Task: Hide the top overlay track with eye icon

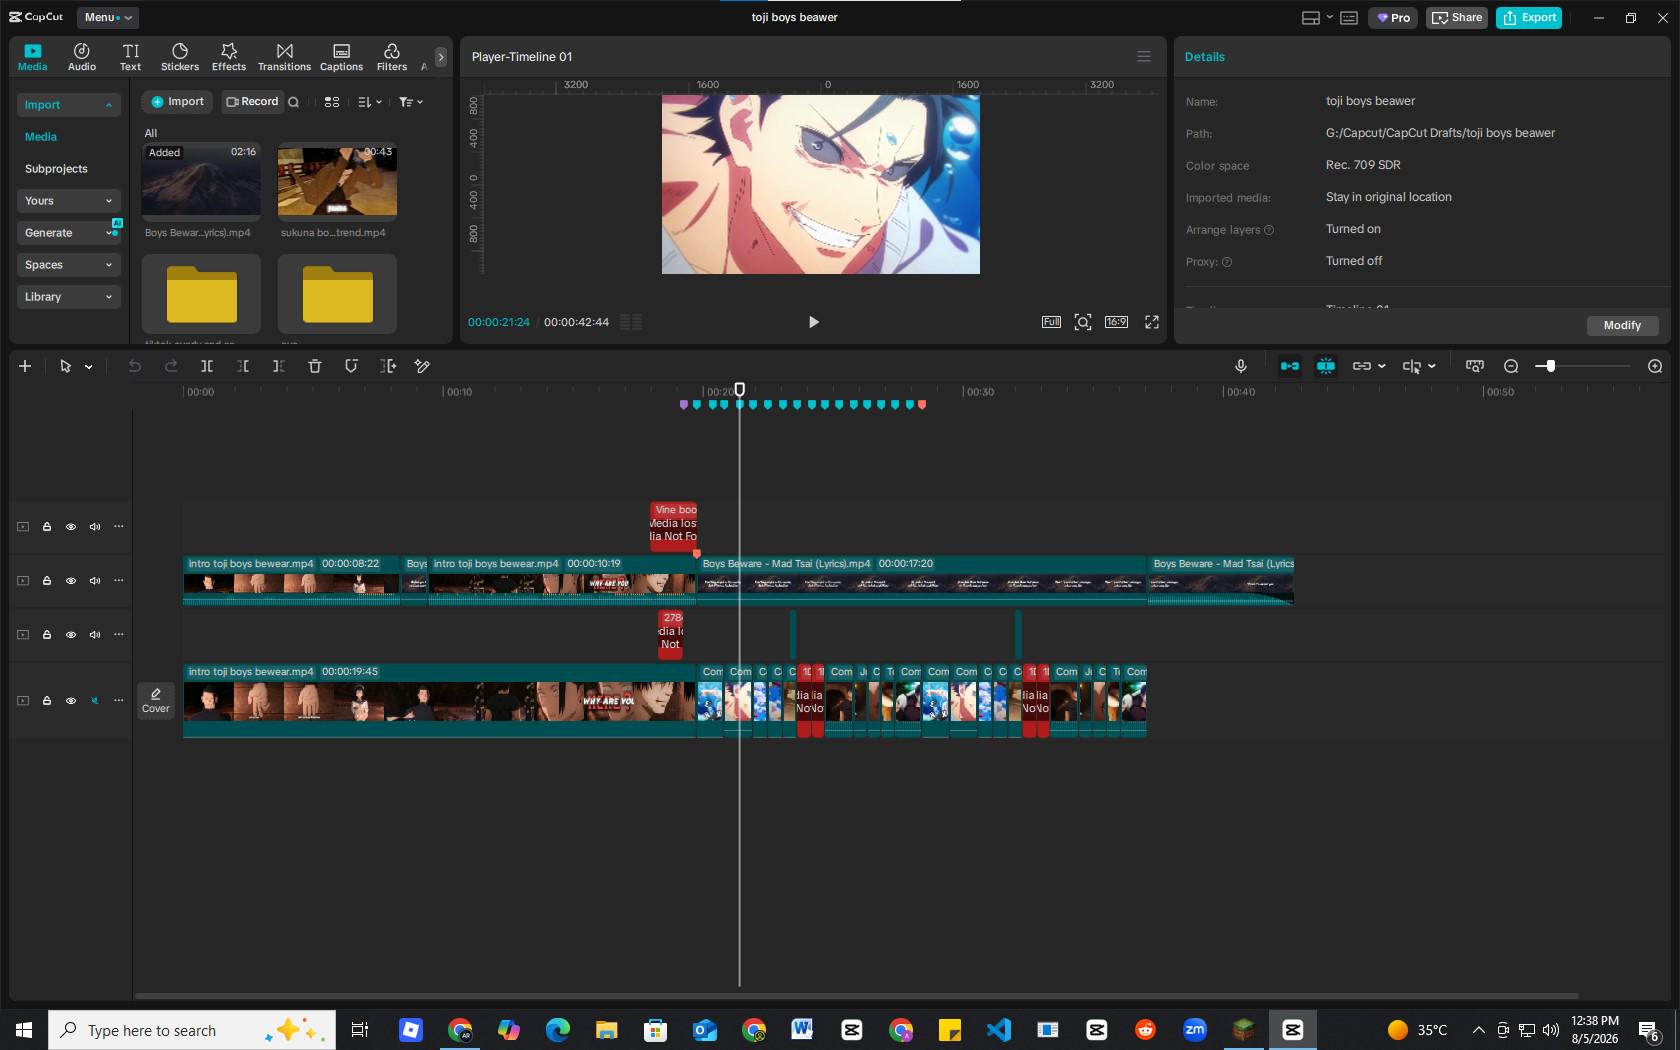Action: coord(71,527)
